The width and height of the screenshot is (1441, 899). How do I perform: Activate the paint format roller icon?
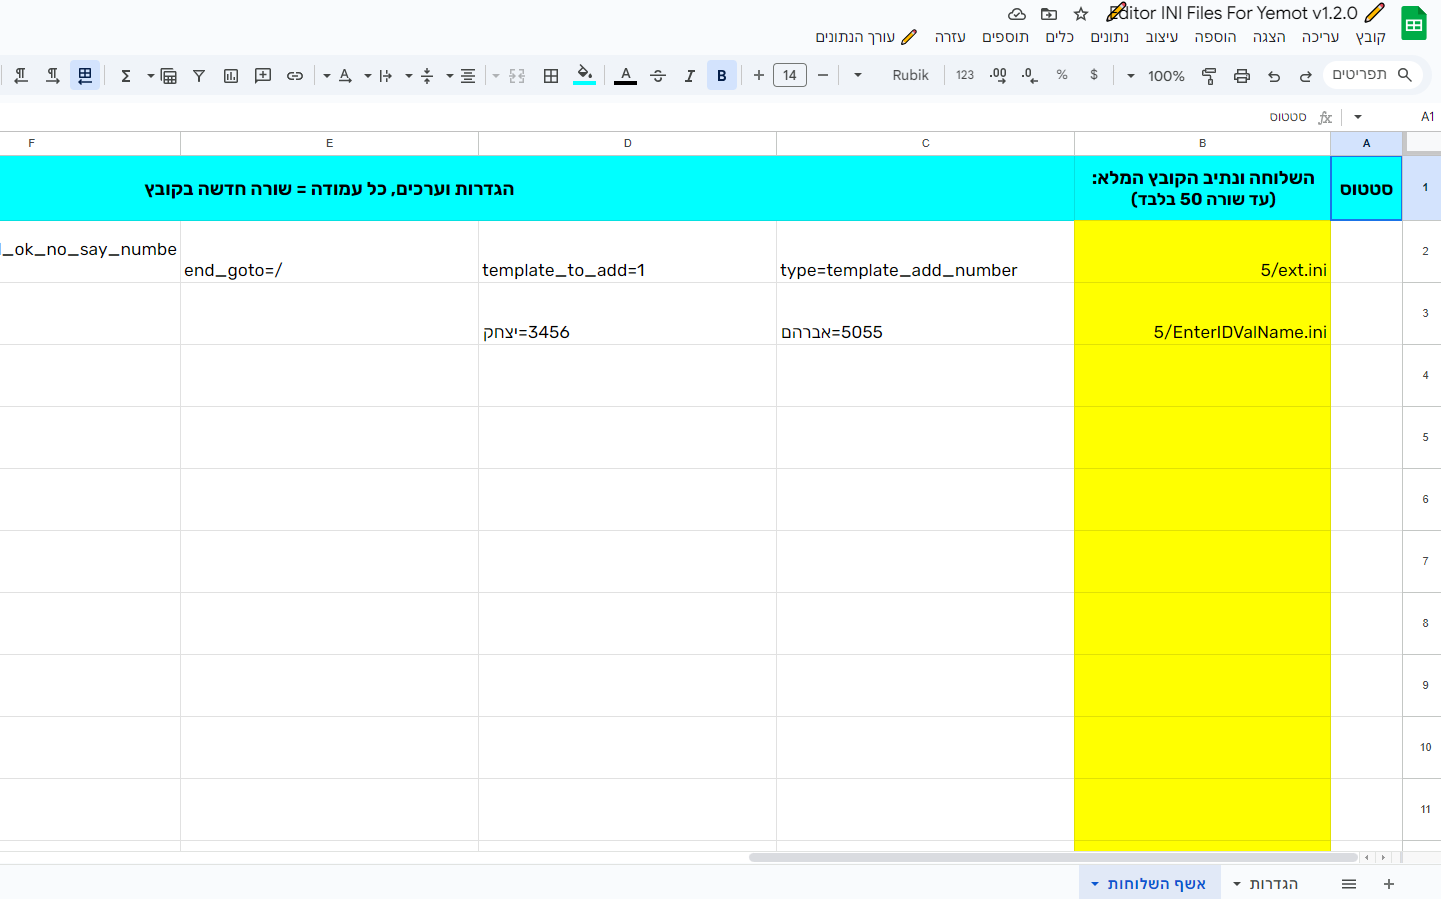[1209, 76]
